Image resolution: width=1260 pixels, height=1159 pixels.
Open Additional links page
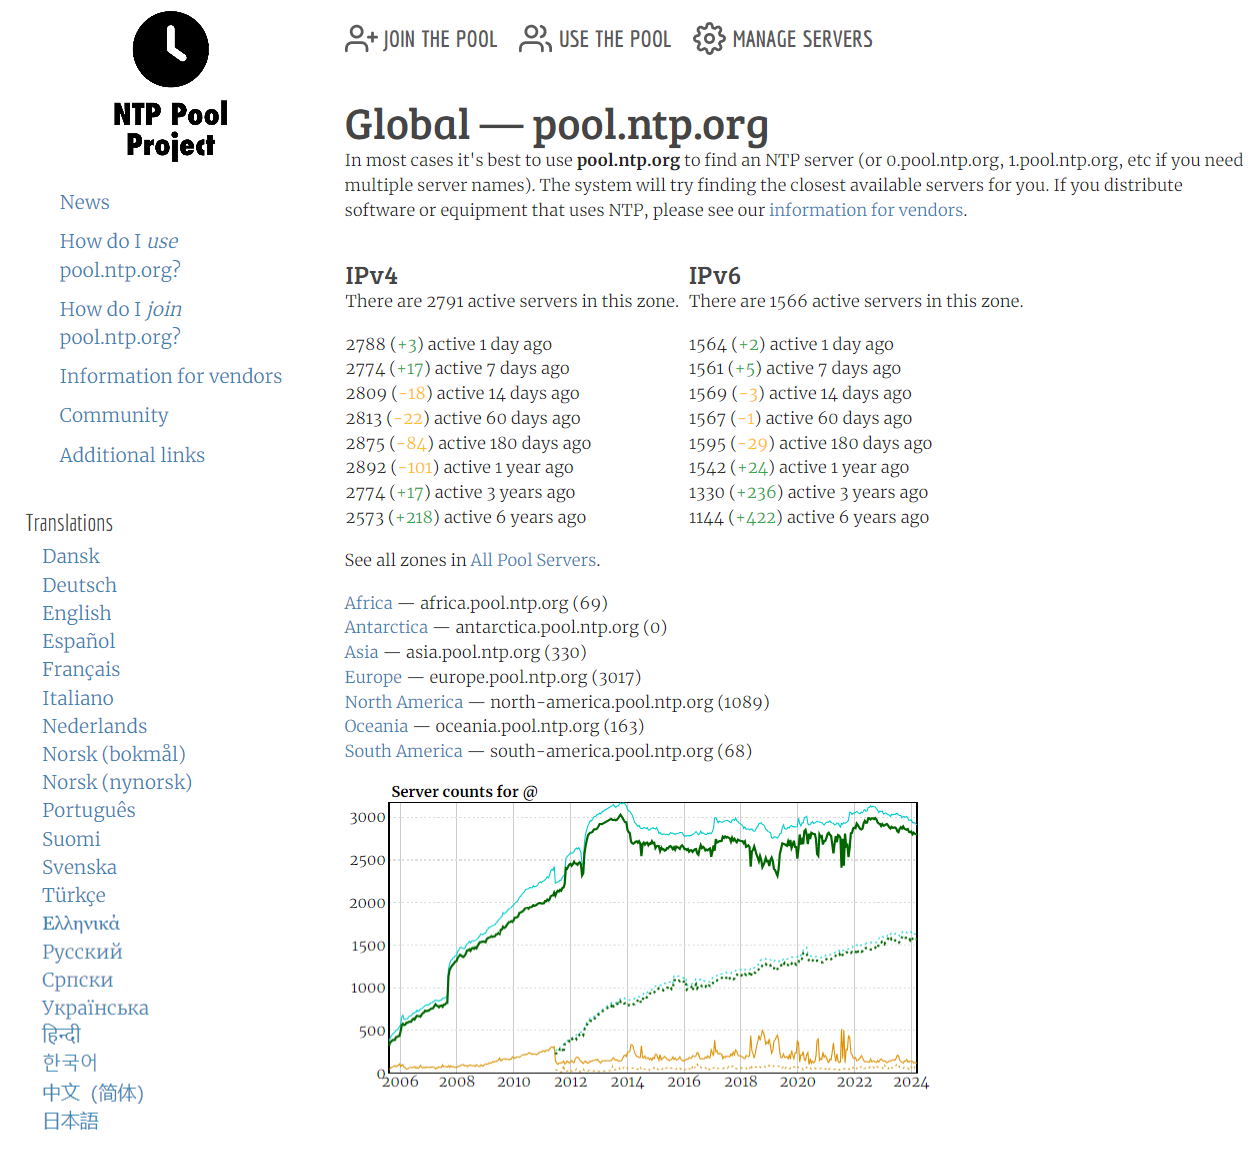pos(132,455)
